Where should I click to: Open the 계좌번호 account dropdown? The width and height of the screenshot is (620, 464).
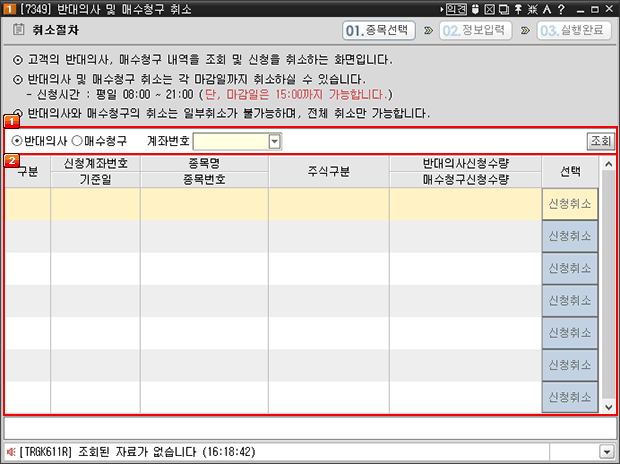[x=275, y=142]
